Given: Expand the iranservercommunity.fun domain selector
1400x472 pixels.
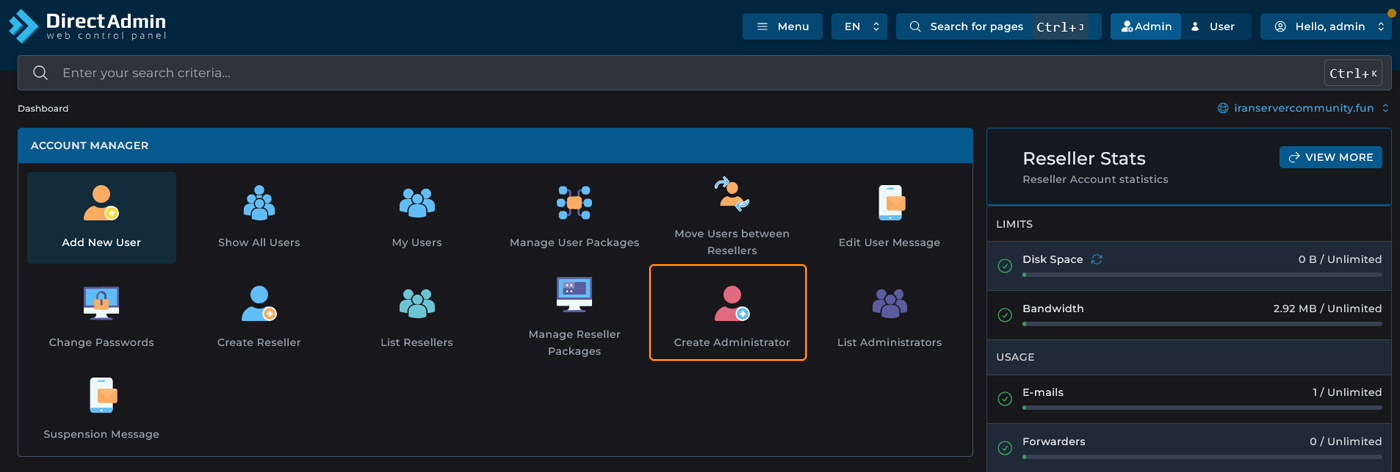Looking at the screenshot, I should click(x=1303, y=108).
